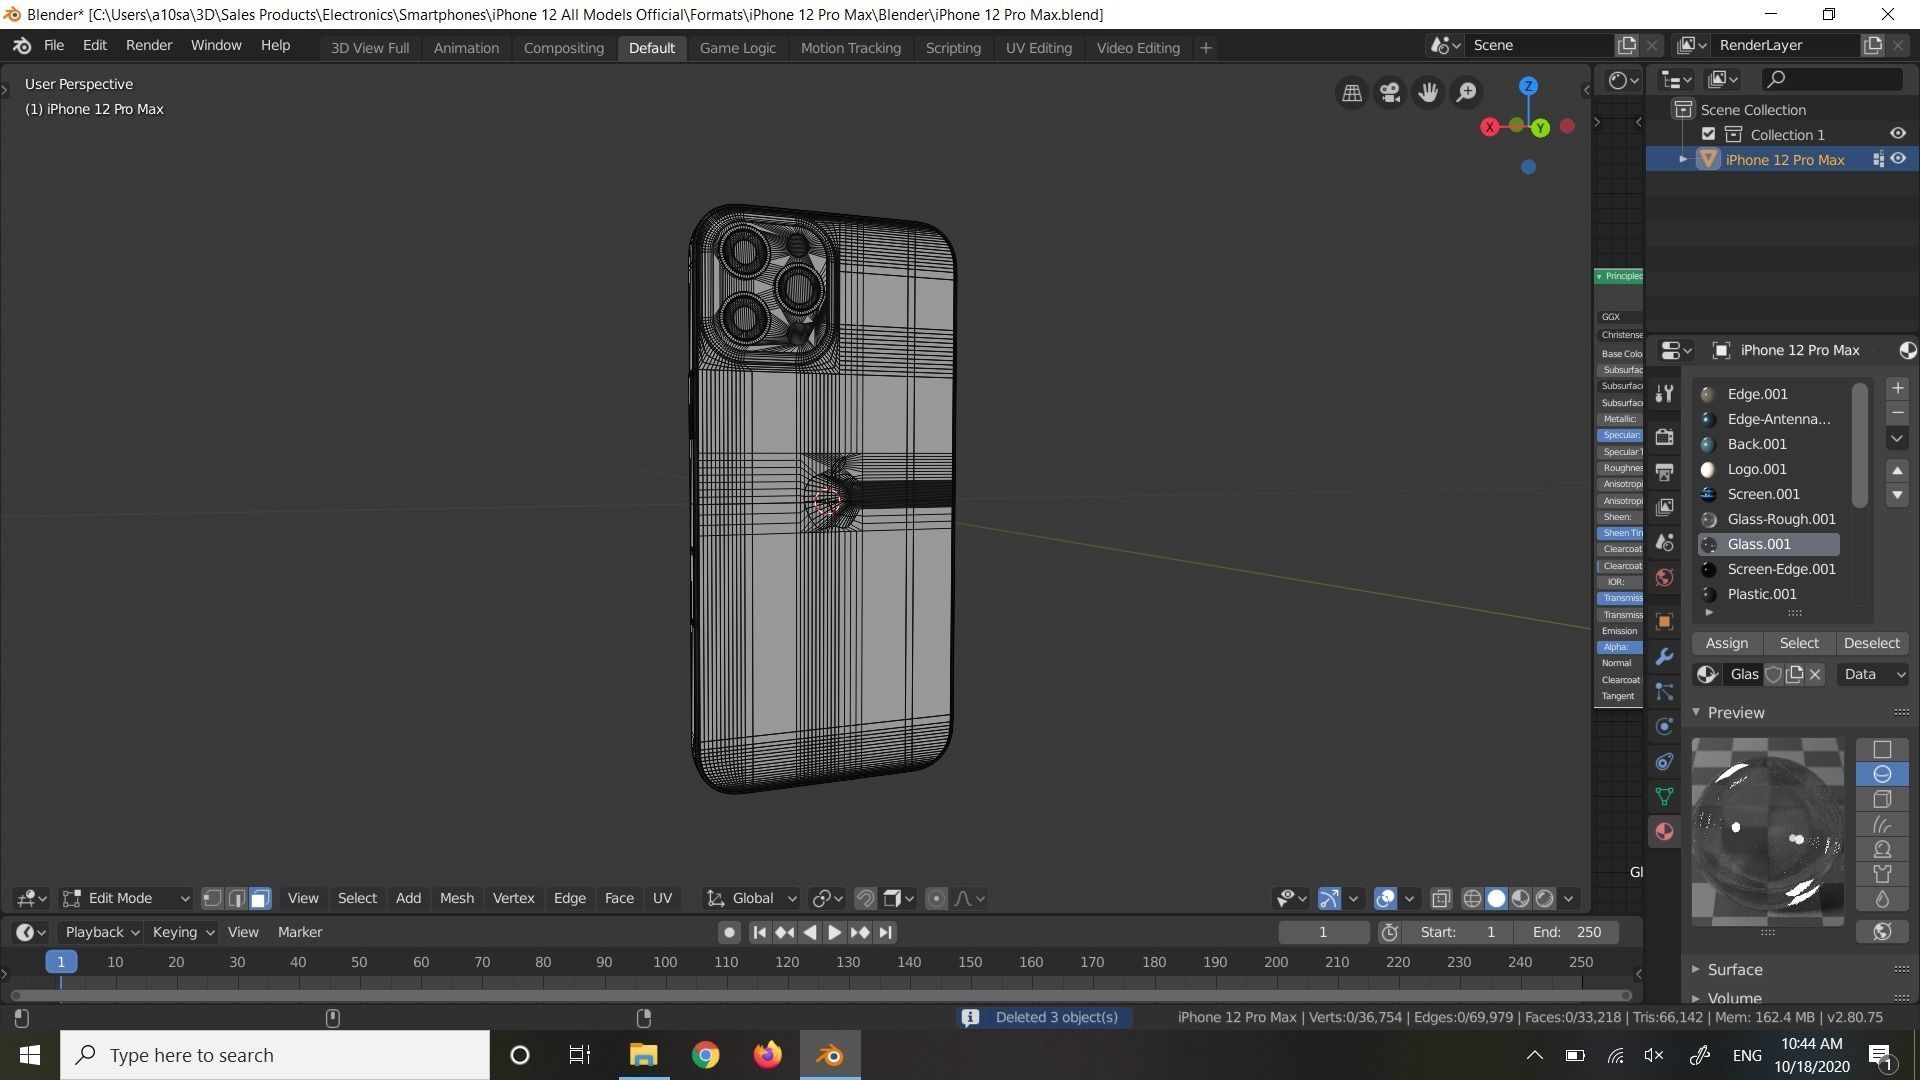This screenshot has width=1920, height=1080.
Task: Open the Edit Mode dropdown
Action: pos(126,898)
